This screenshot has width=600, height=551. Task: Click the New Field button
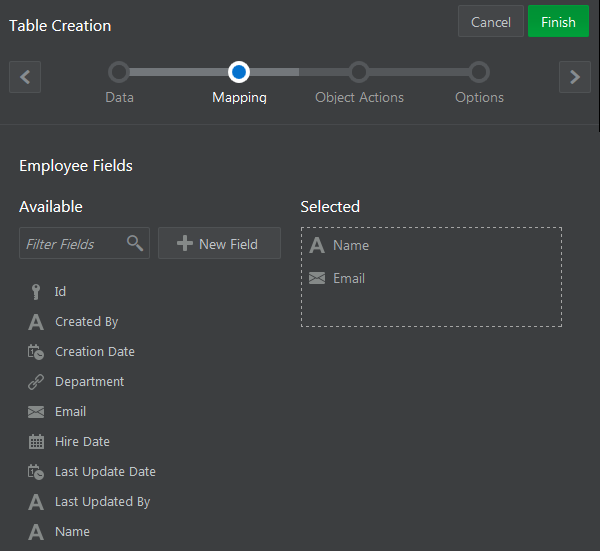(x=219, y=243)
